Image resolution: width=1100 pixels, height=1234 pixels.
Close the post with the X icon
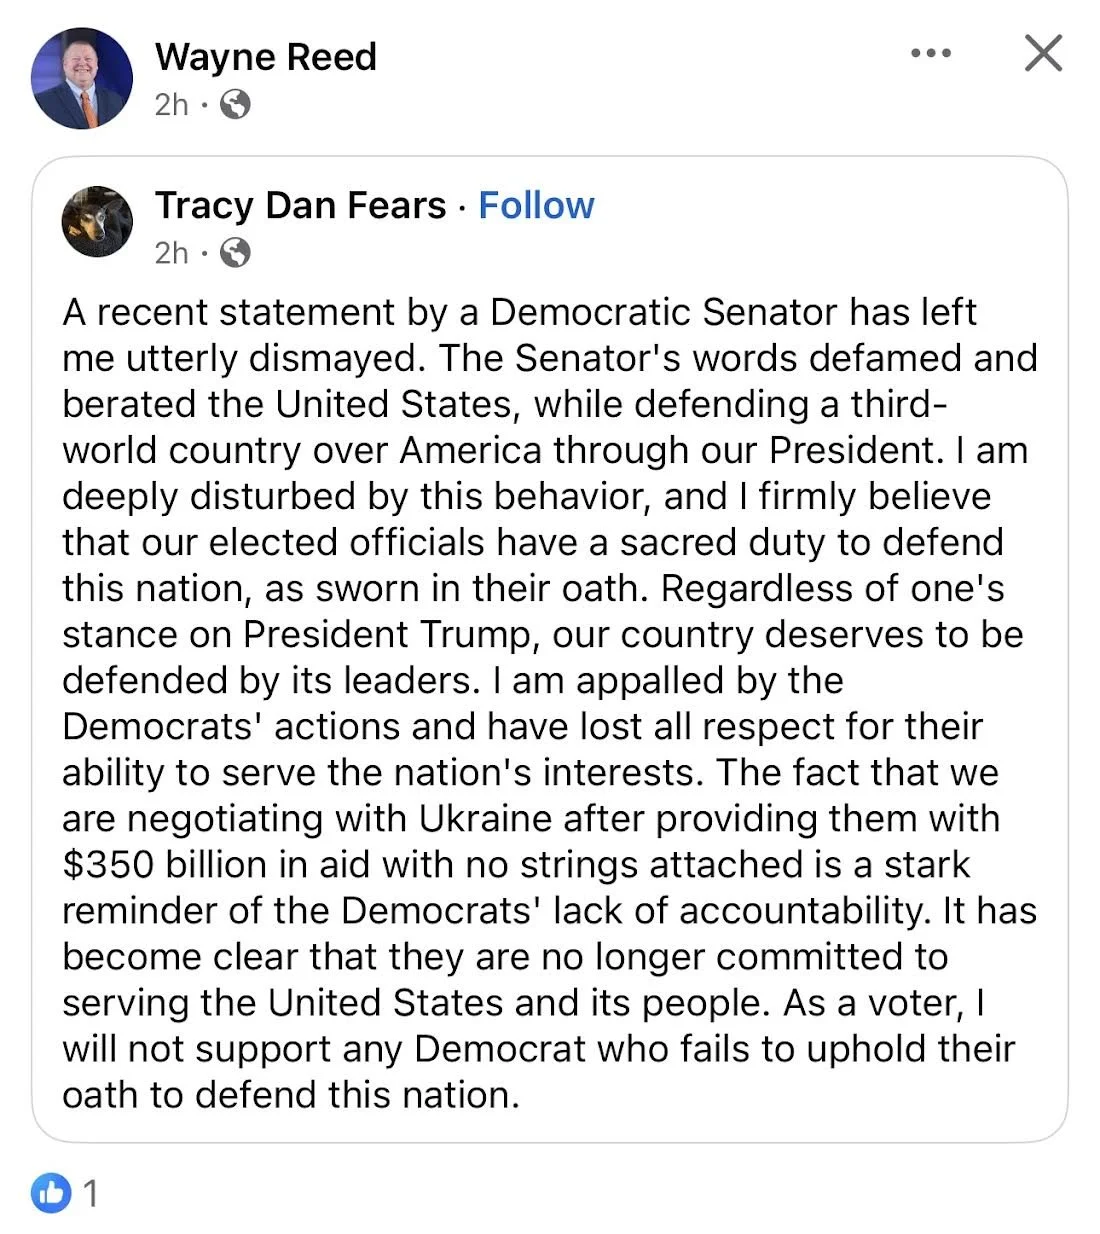click(x=1042, y=53)
